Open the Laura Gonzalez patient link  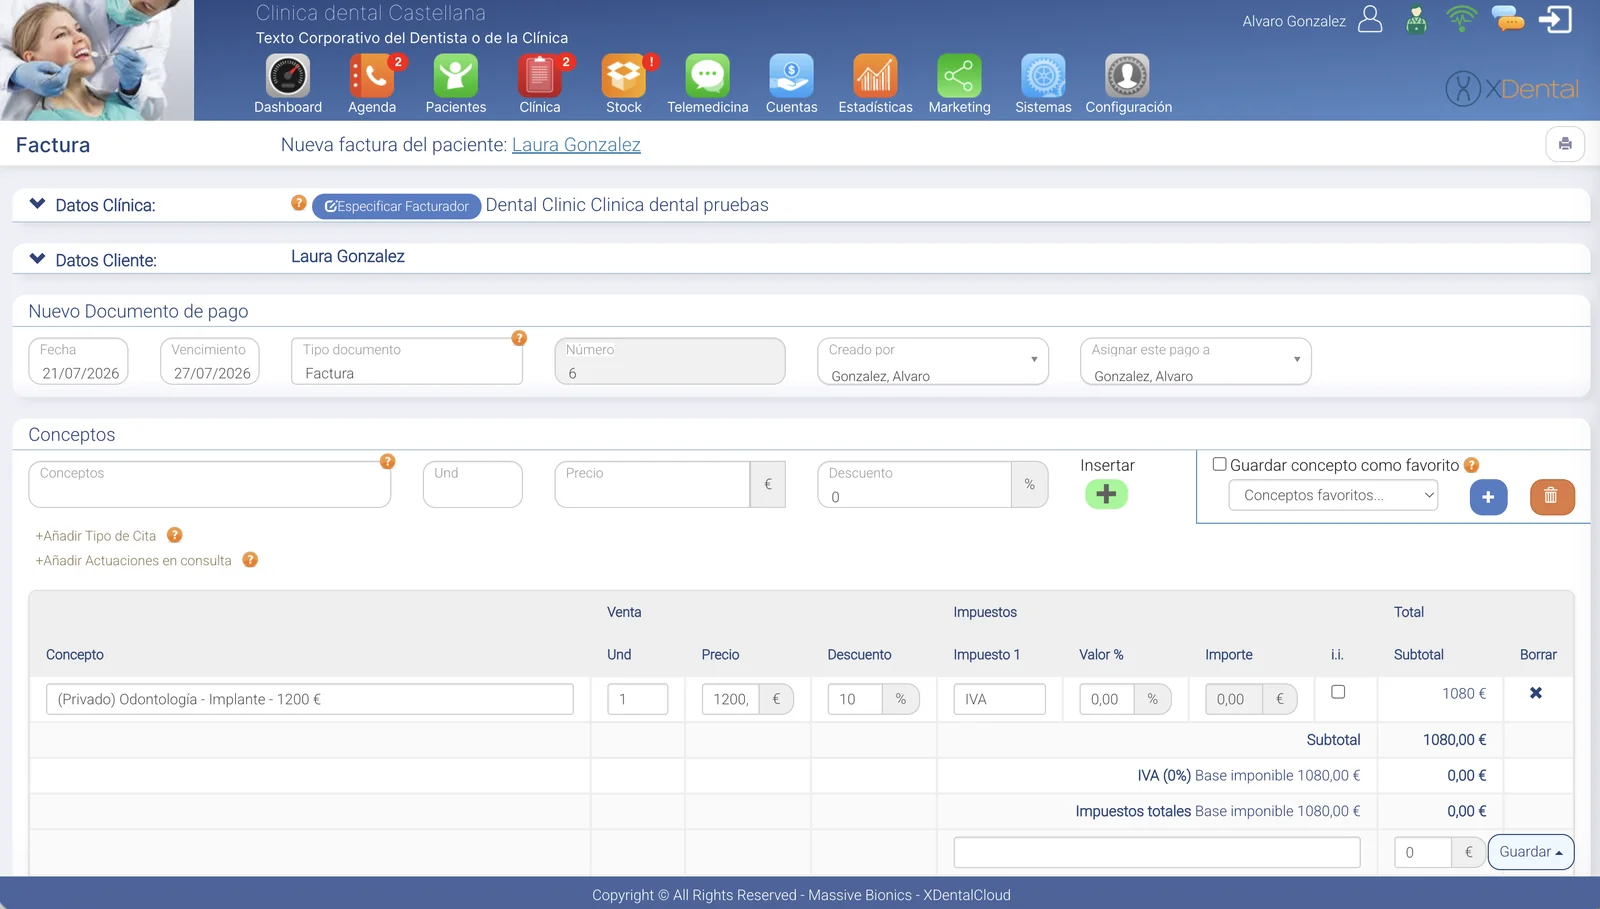coord(576,145)
